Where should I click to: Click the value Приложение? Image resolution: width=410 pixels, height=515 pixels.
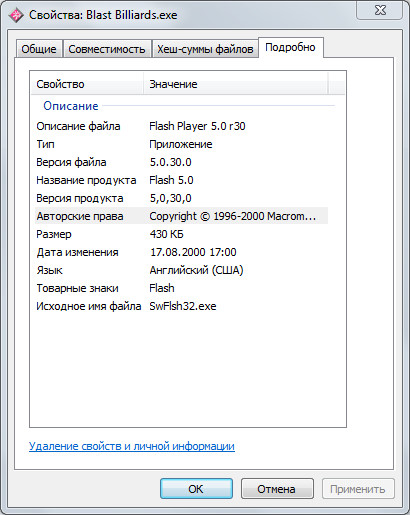(181, 144)
